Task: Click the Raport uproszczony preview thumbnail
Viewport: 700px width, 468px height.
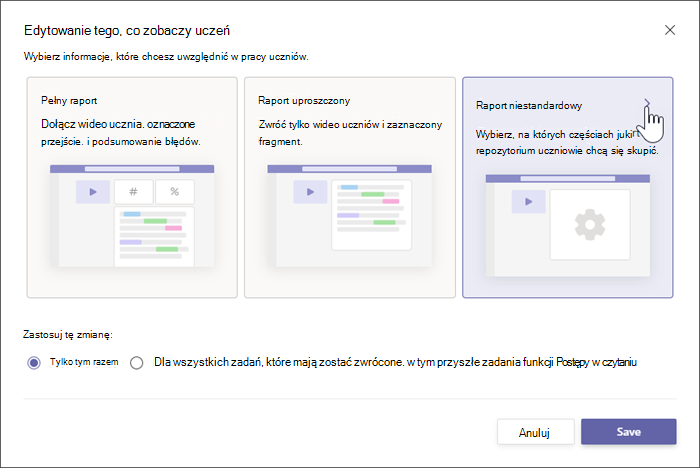Action: pyautogui.click(x=350, y=216)
